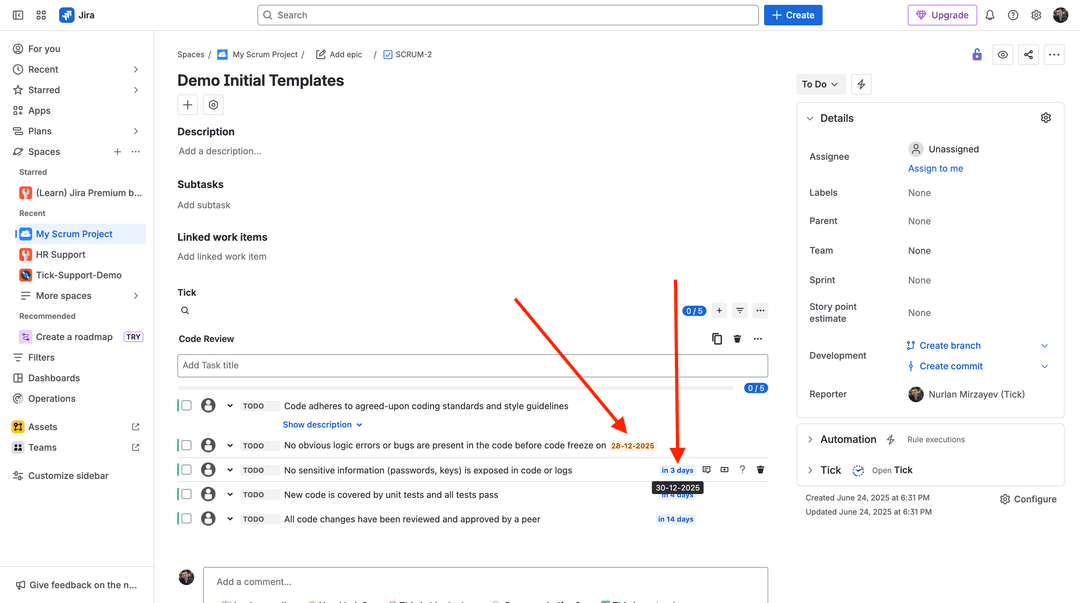Click the notifications bell icon
Viewport: 1080px width, 603px height.
tap(989, 14)
